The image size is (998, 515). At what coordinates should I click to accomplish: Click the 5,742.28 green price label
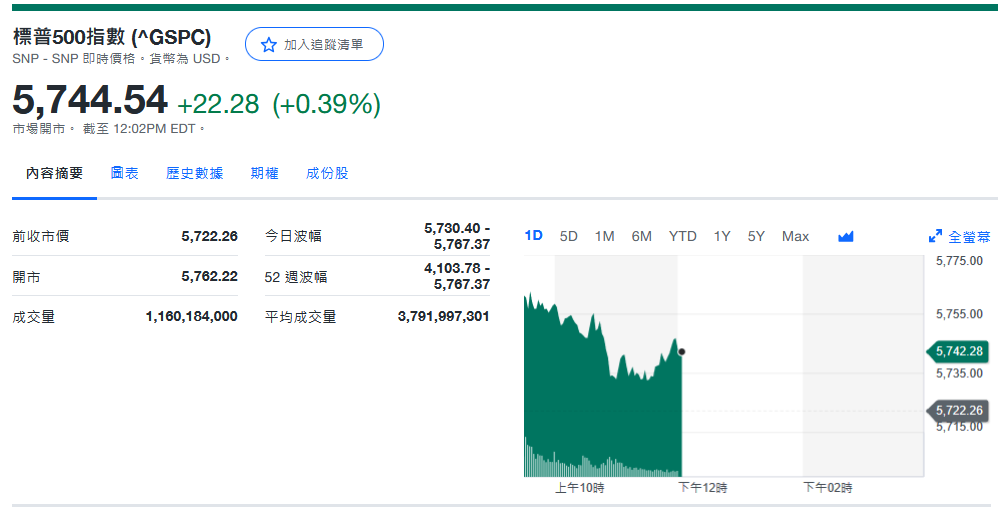click(x=959, y=351)
